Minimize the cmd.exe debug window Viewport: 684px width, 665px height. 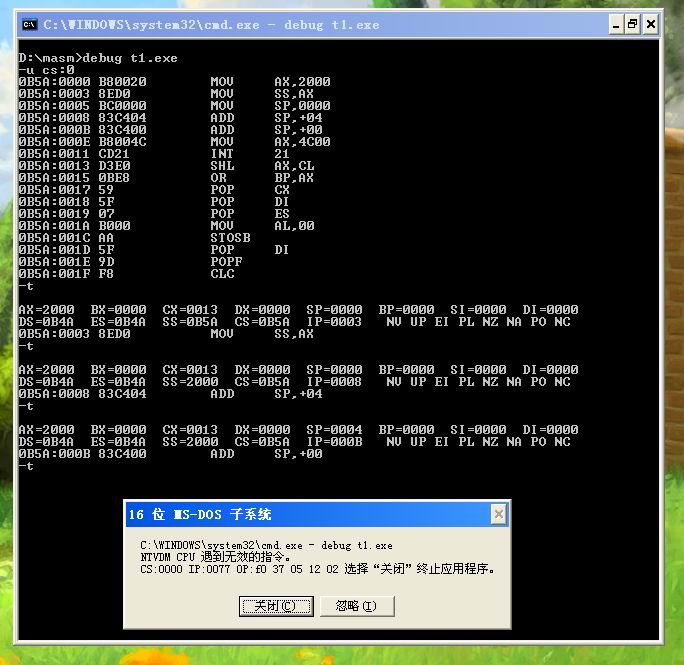(616, 24)
